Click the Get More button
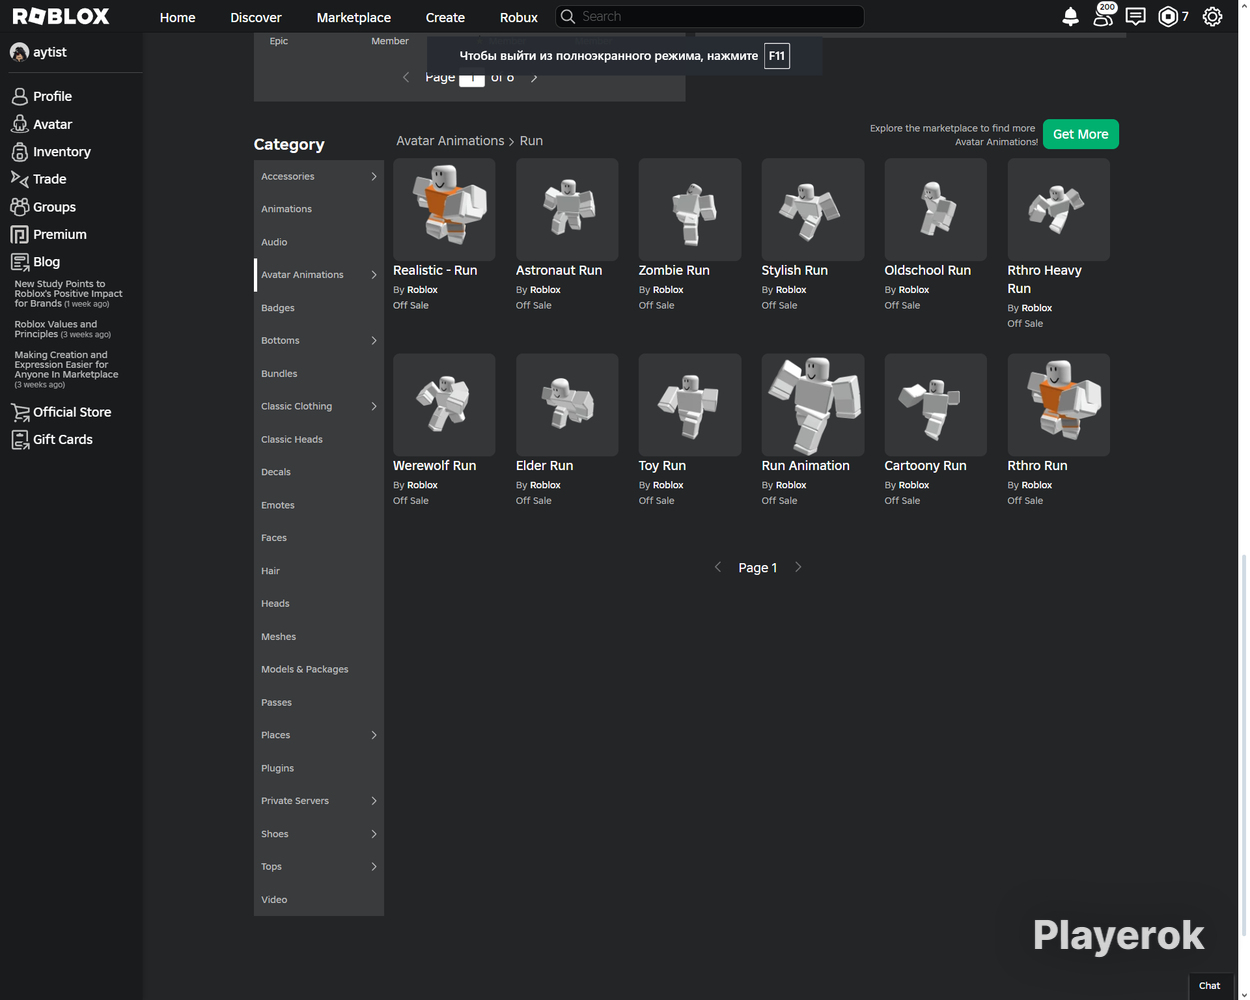The image size is (1250, 1000). (1081, 134)
